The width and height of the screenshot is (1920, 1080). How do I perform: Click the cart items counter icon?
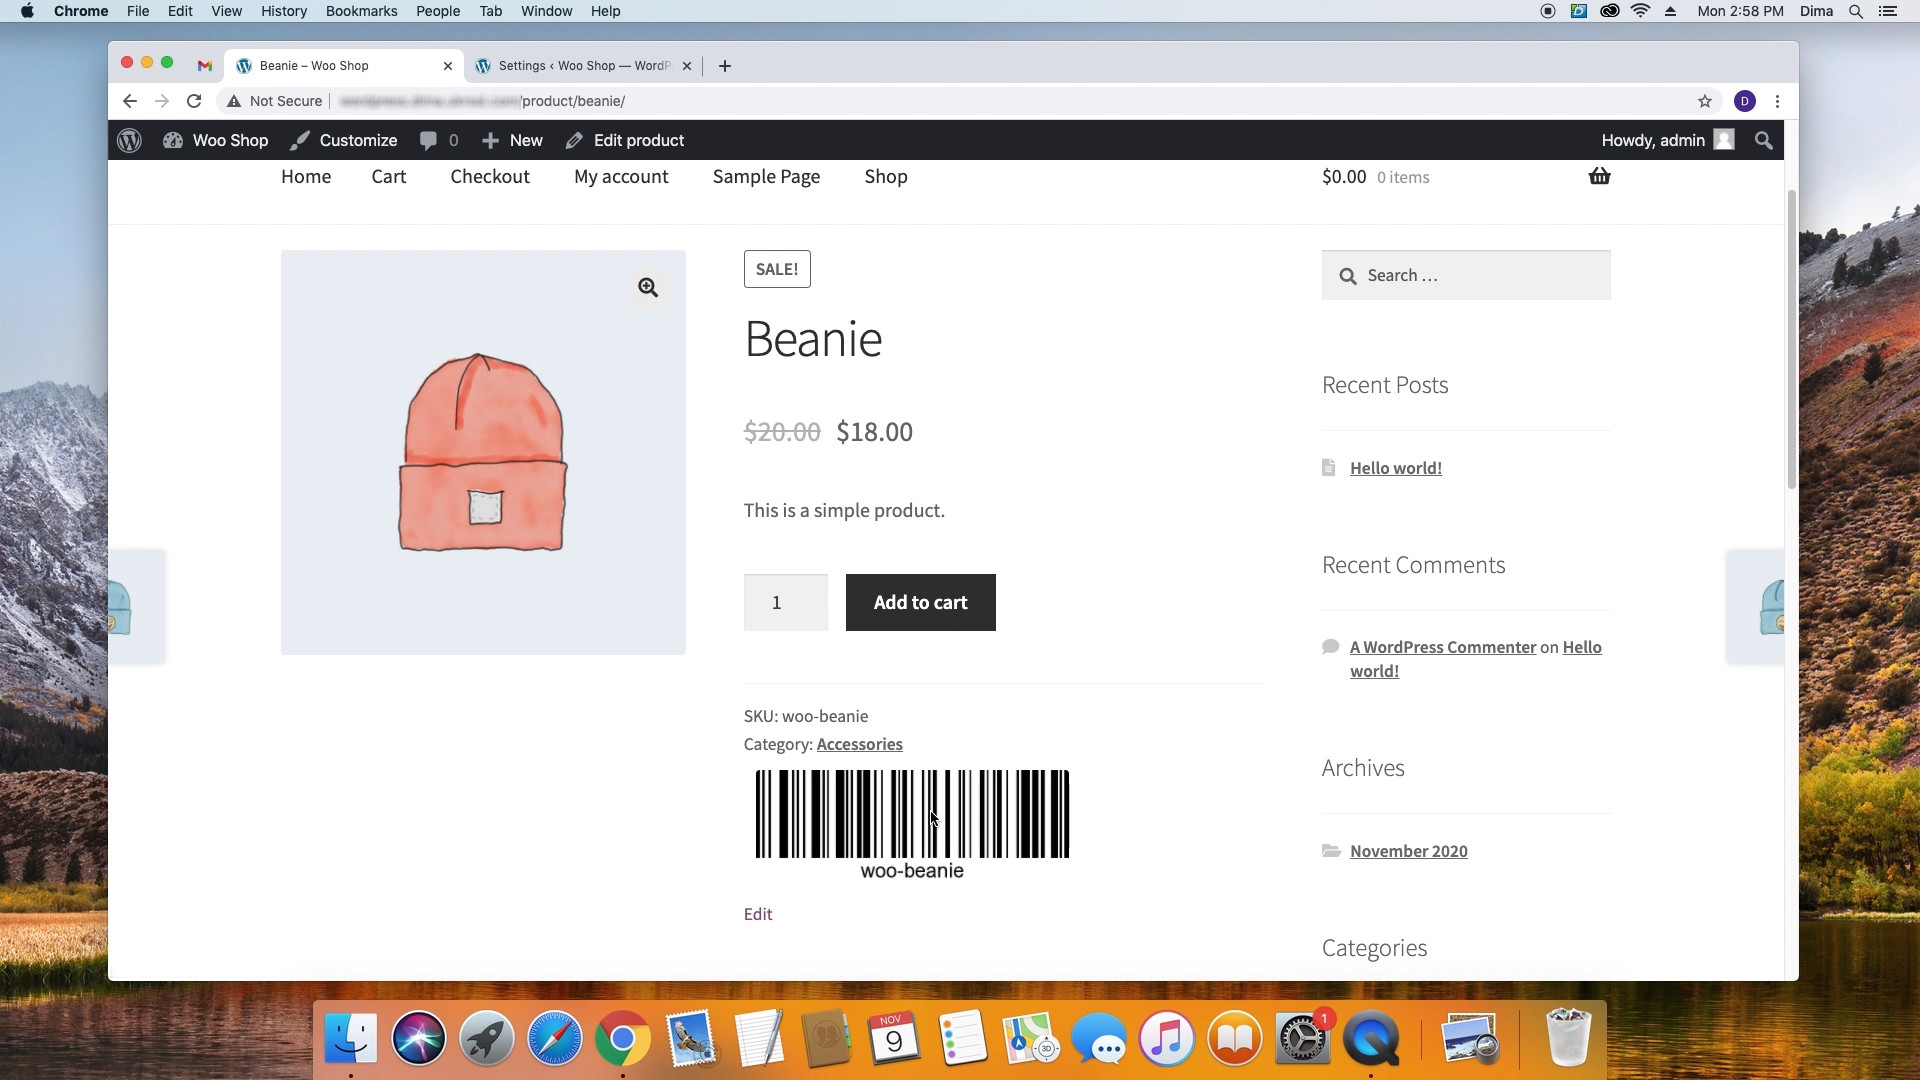point(1600,175)
